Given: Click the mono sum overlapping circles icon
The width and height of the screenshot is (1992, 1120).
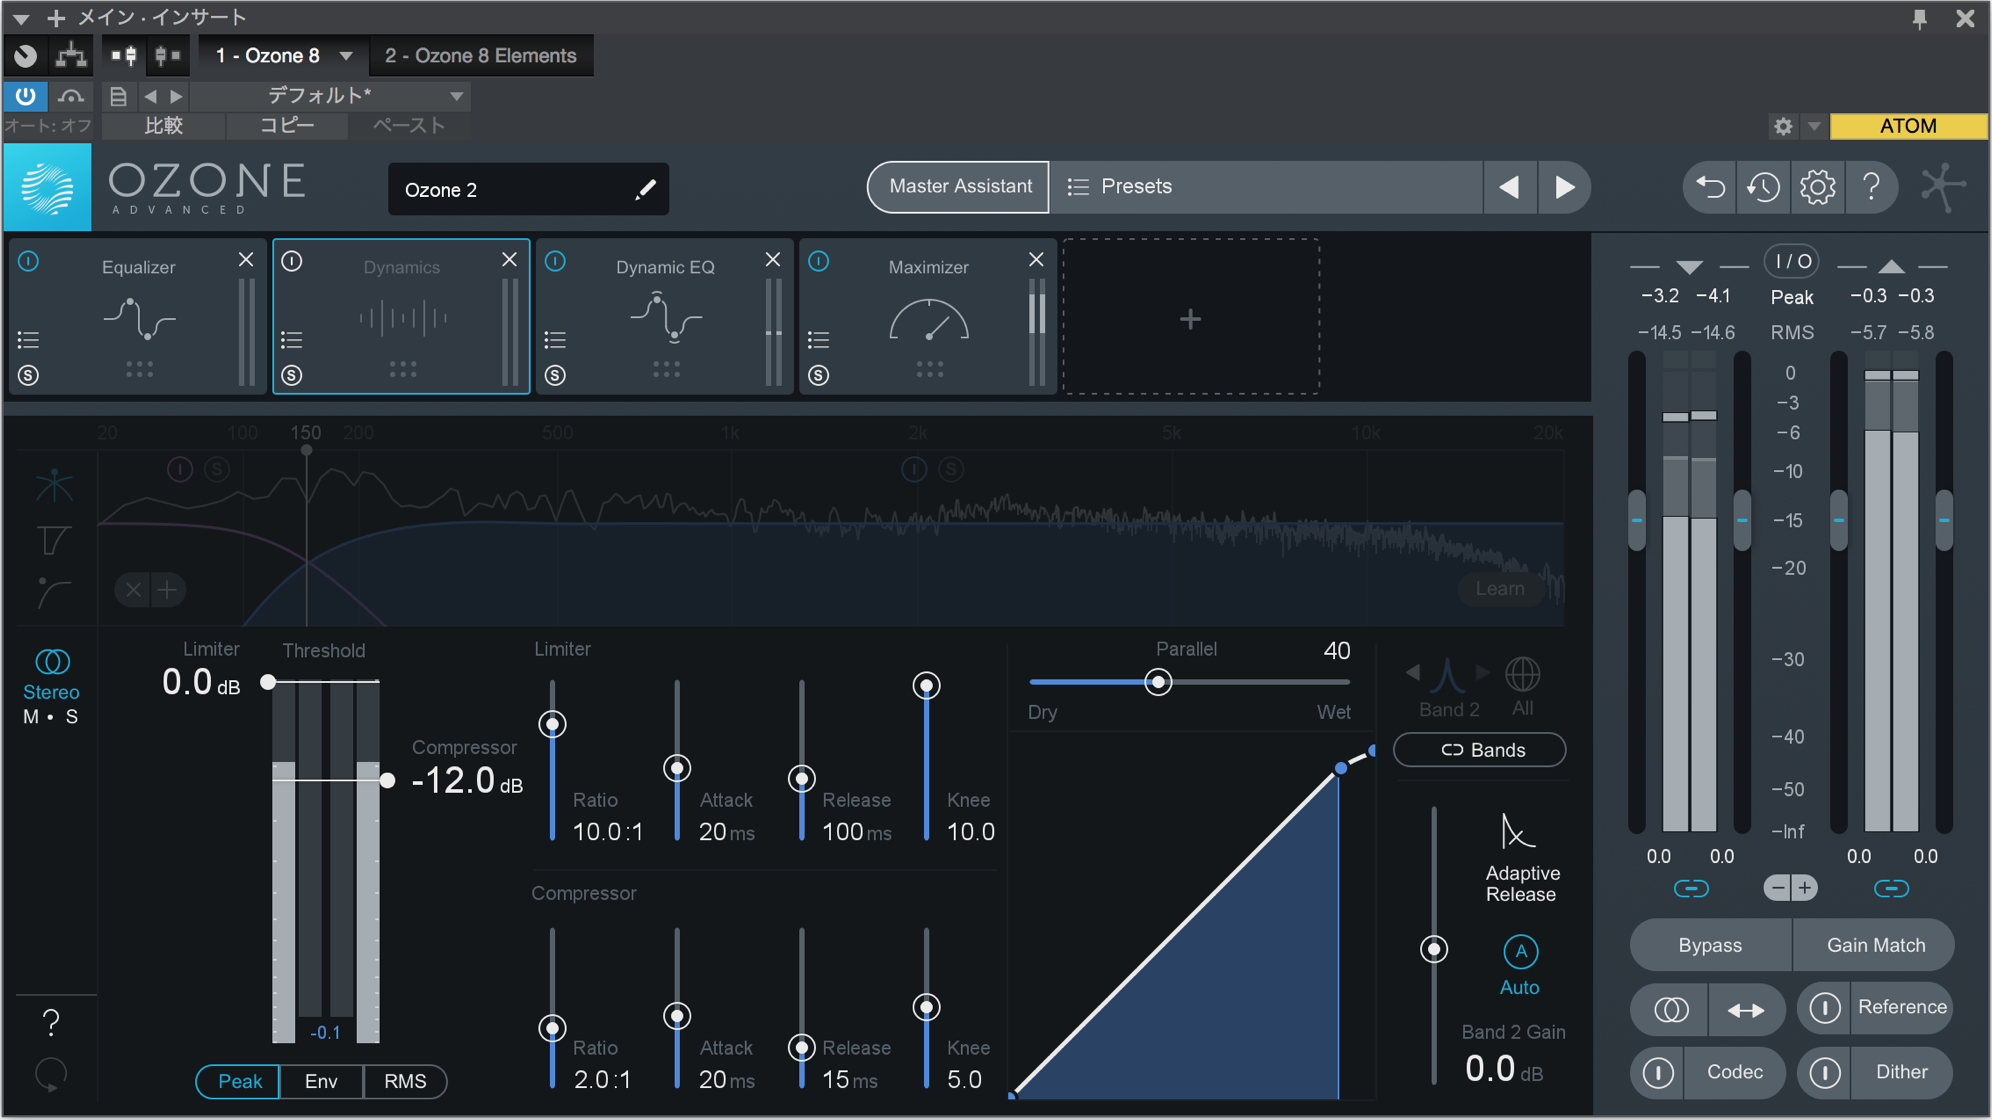Looking at the screenshot, I should coord(1671,1010).
